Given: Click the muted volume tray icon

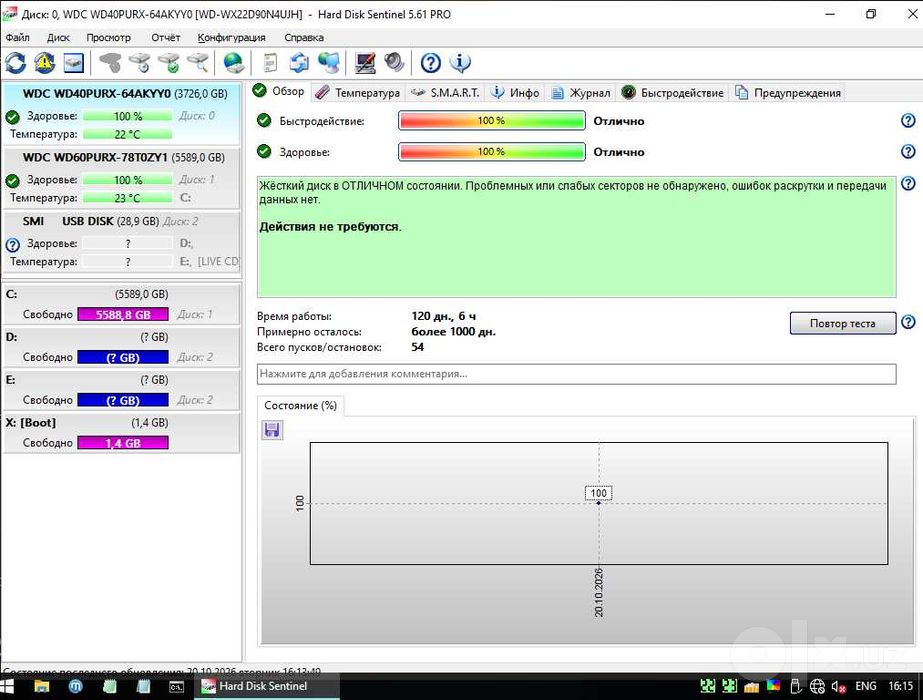Looking at the screenshot, I should coord(838,686).
